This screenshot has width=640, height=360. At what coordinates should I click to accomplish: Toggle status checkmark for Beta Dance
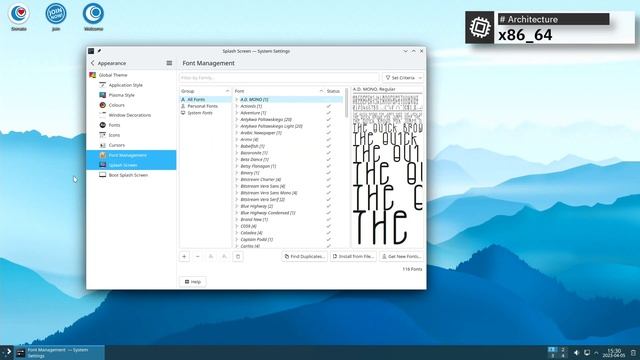click(329, 160)
